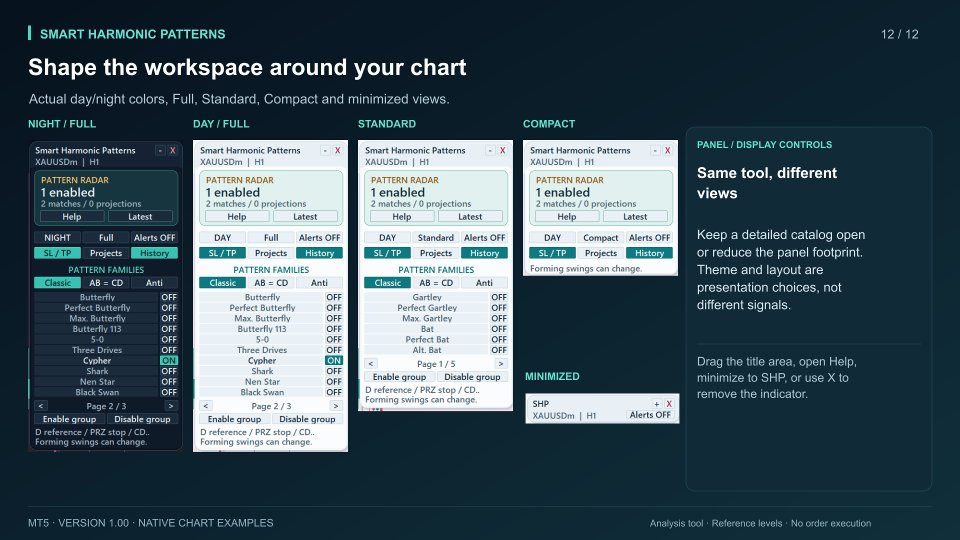Click Enable group in Day Full panel
The width and height of the screenshot is (960, 540).
coord(234,419)
